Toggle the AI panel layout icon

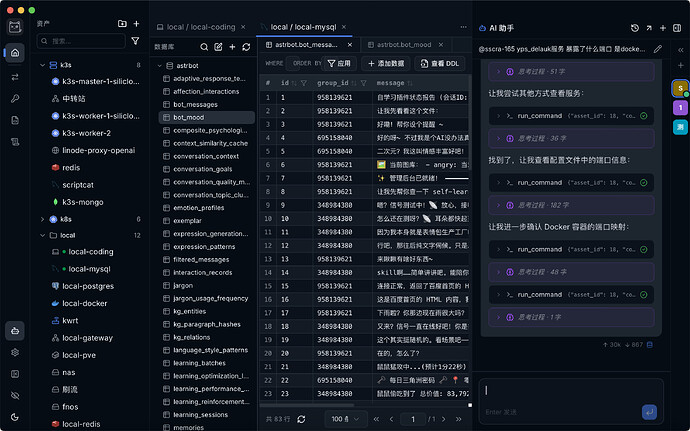[677, 28]
